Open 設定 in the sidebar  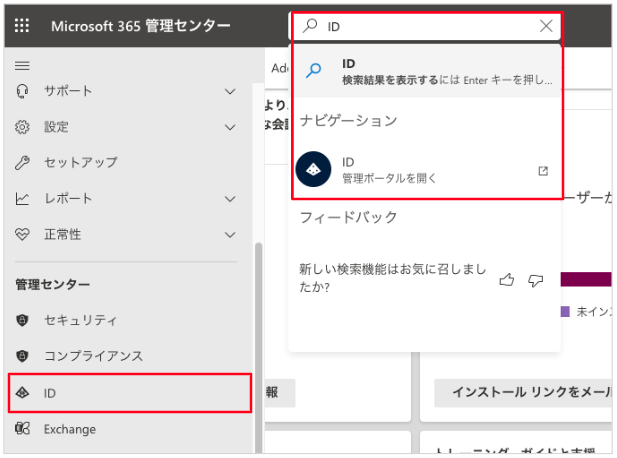click(x=126, y=127)
